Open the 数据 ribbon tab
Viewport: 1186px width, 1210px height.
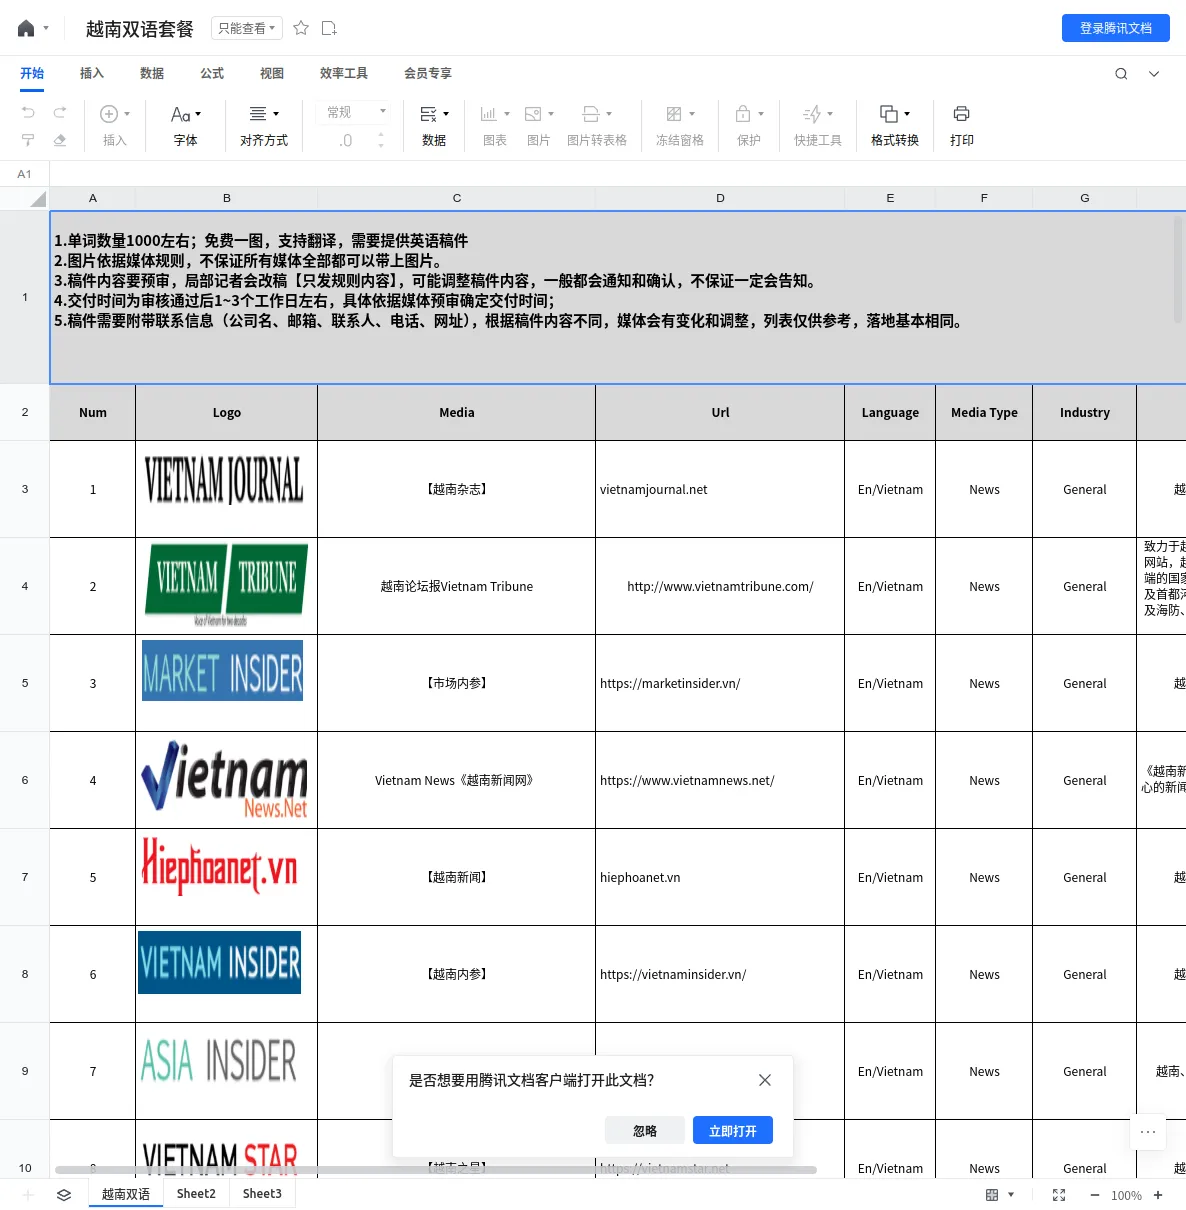coord(152,73)
